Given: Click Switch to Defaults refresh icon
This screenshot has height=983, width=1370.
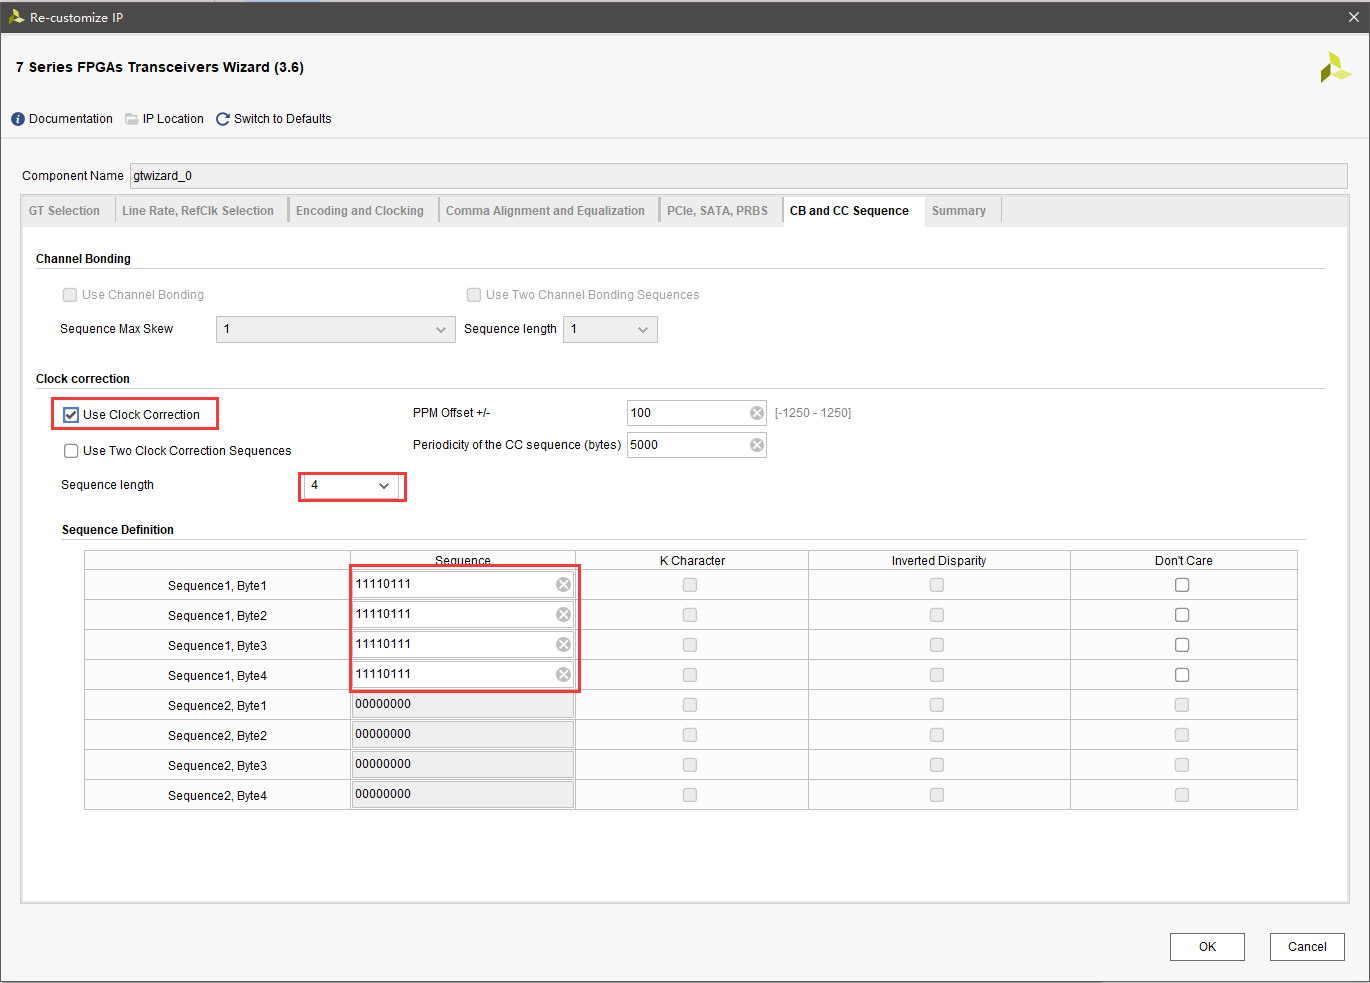Looking at the screenshot, I should pos(223,119).
